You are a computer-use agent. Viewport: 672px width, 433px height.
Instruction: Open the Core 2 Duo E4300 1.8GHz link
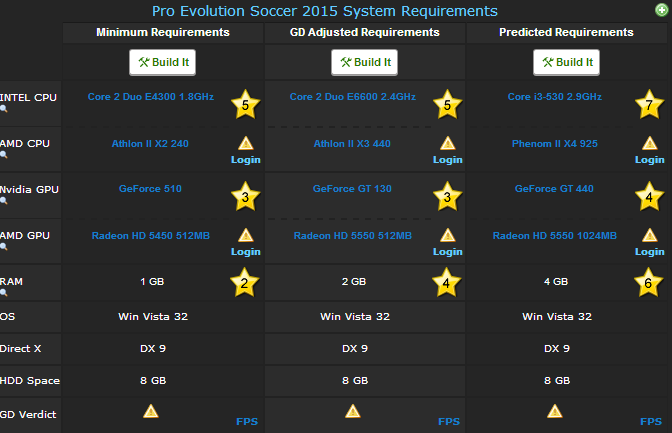tap(151, 97)
